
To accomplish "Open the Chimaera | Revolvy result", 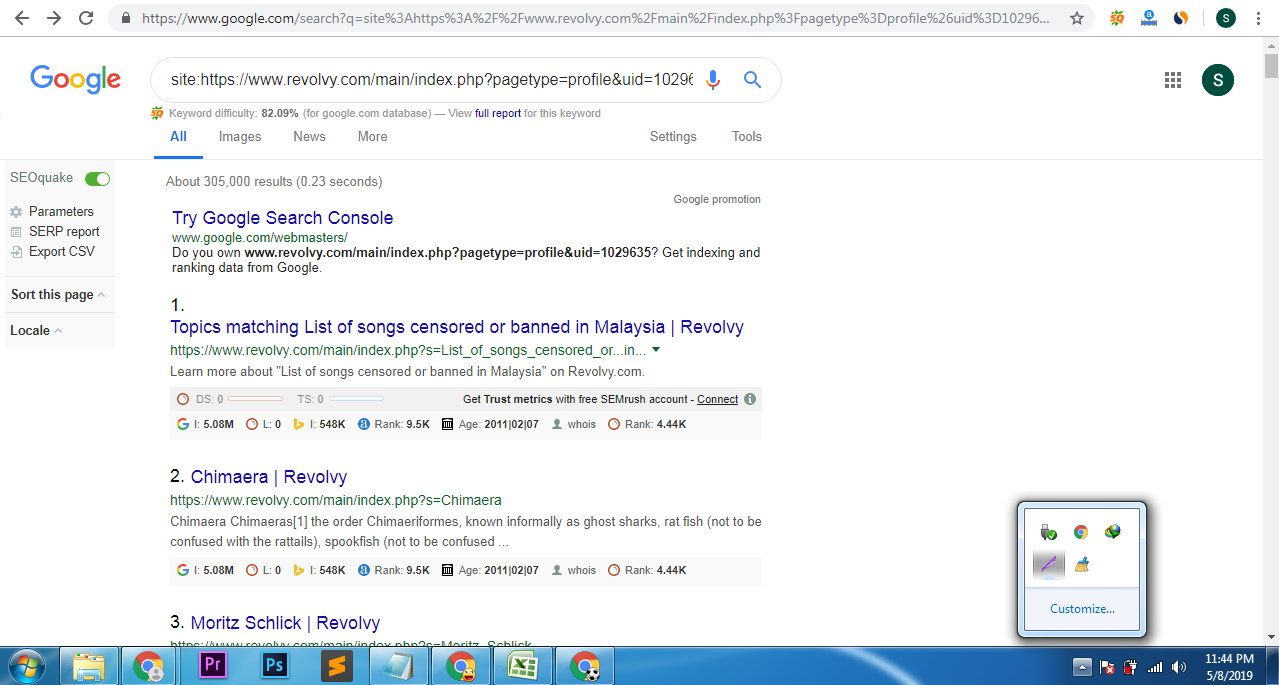I will [269, 477].
